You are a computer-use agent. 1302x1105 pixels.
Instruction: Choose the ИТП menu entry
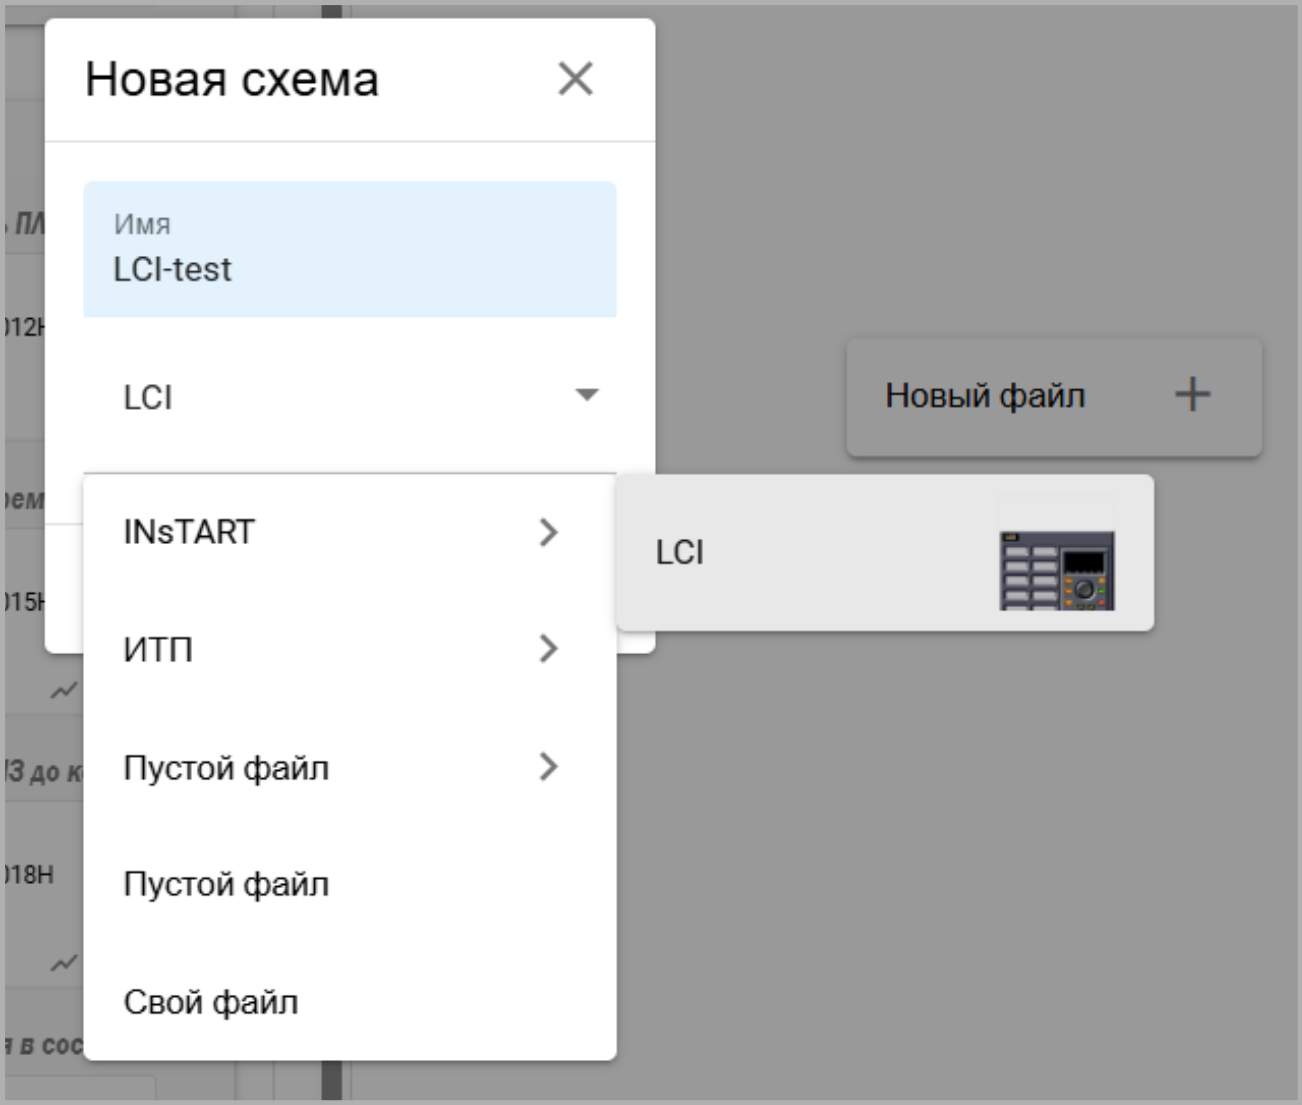tap(158, 650)
